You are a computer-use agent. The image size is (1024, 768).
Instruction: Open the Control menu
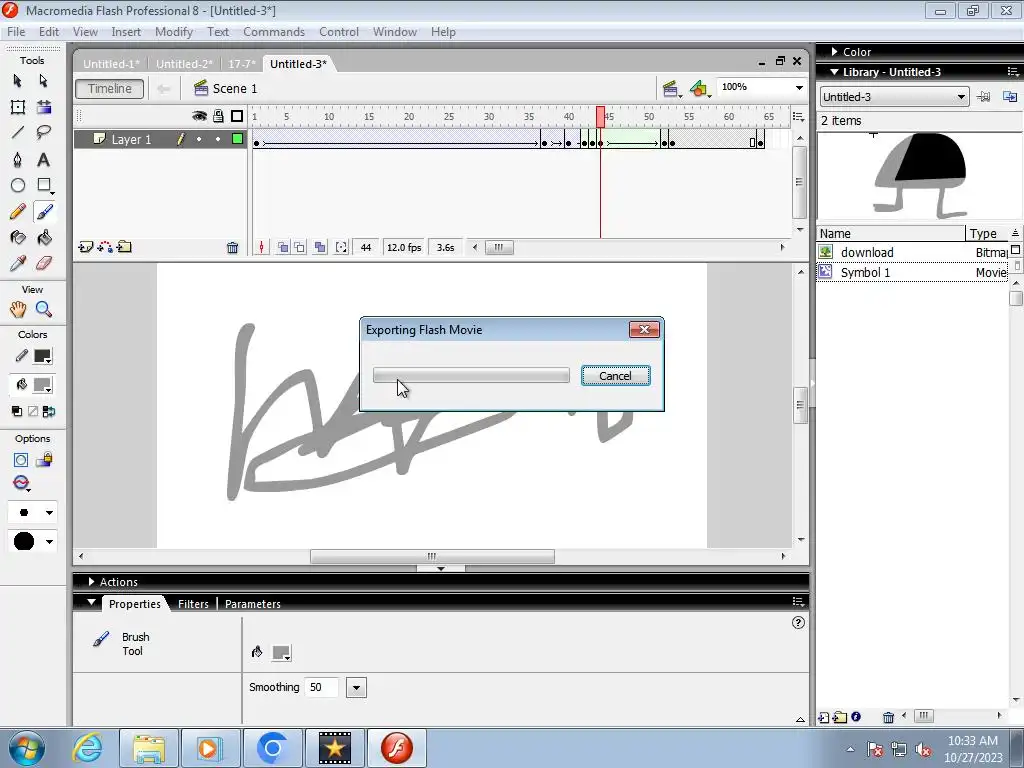(x=339, y=32)
